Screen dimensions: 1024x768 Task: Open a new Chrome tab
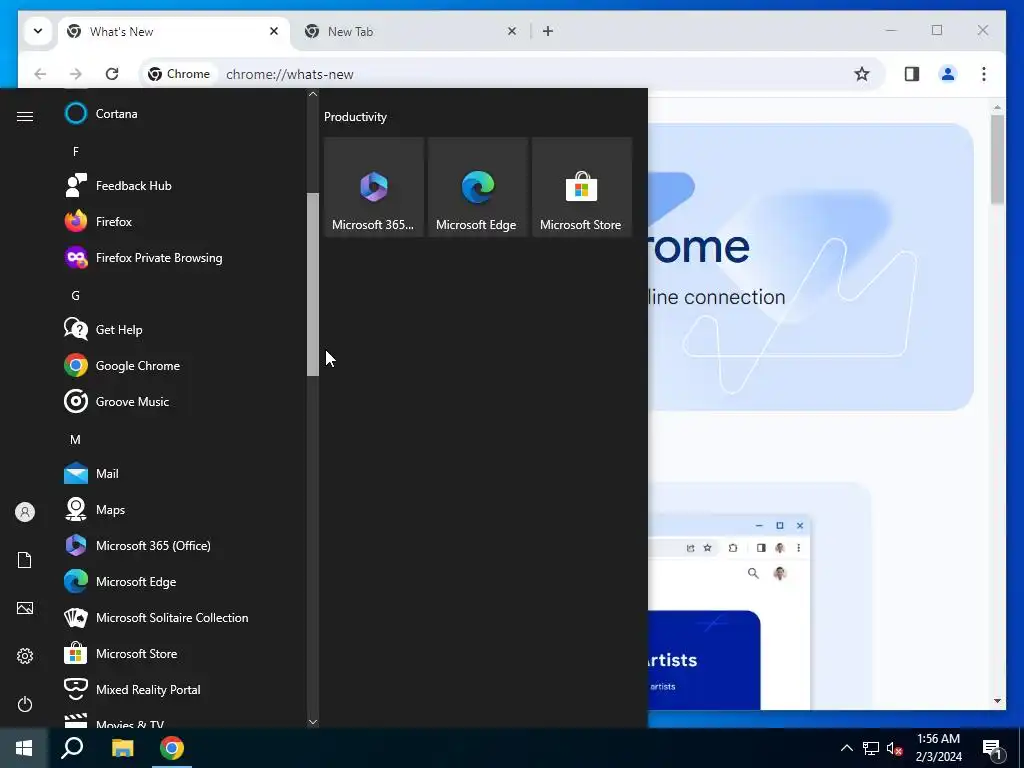click(x=548, y=31)
